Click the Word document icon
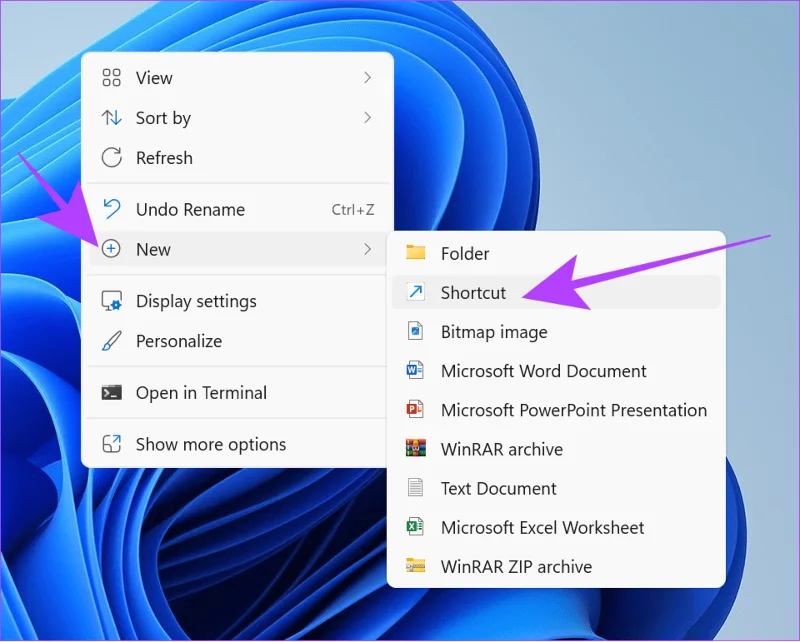The height and width of the screenshot is (642, 800). tap(415, 370)
